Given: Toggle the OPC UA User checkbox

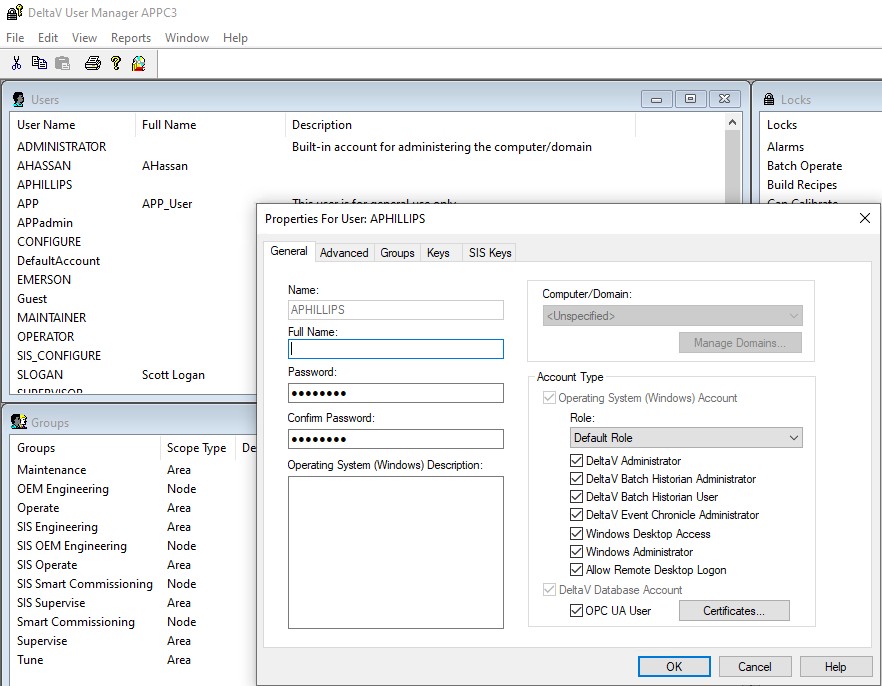Looking at the screenshot, I should (x=576, y=611).
